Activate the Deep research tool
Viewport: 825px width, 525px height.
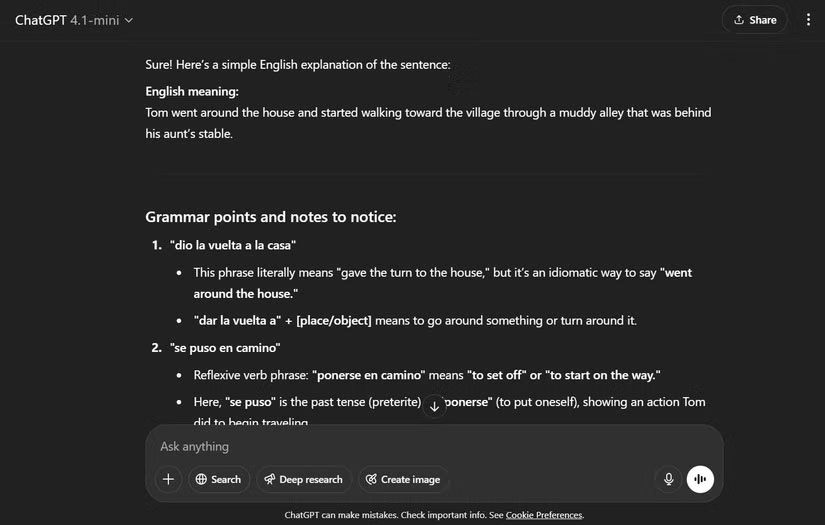click(x=303, y=480)
